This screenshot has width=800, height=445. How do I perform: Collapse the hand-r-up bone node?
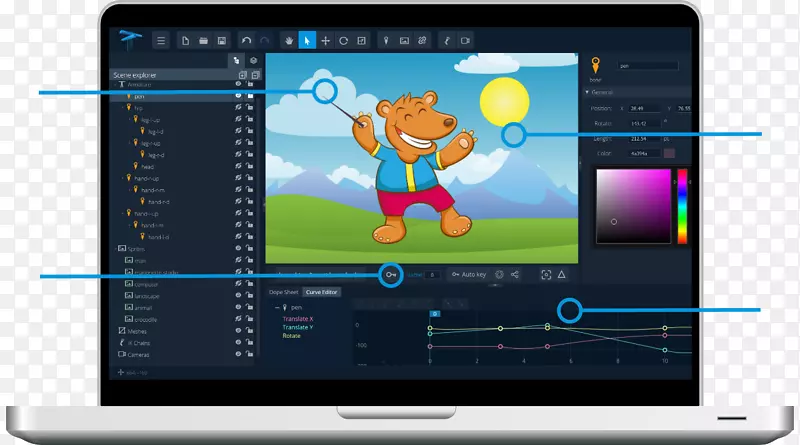[x=122, y=178]
